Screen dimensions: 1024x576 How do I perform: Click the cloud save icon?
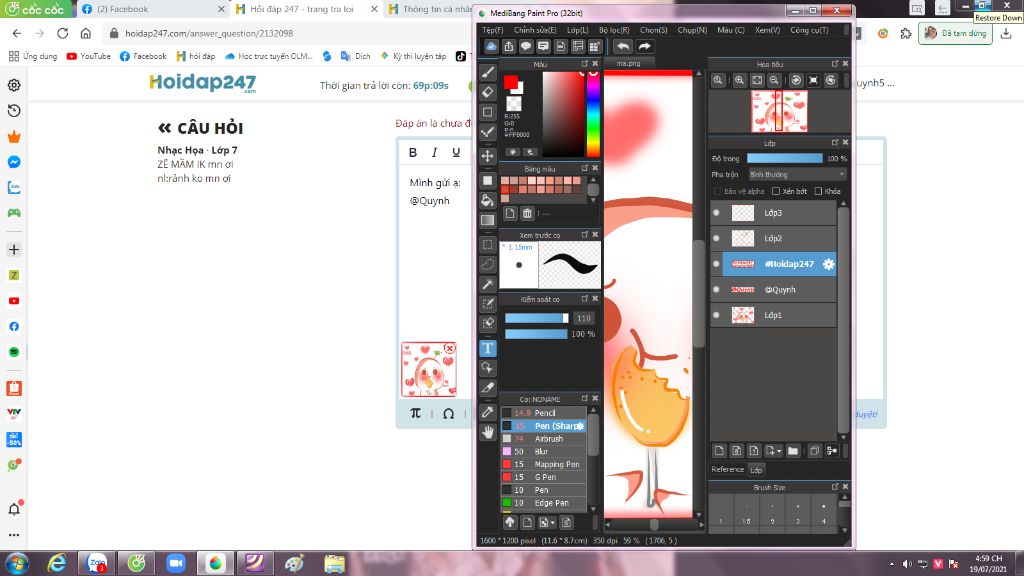(x=491, y=46)
